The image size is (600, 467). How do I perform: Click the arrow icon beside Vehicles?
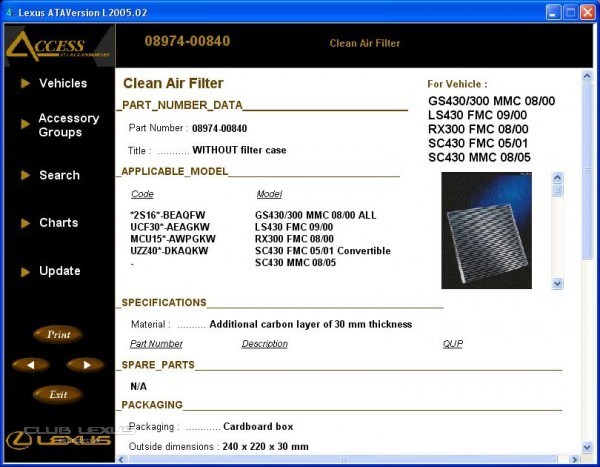tap(25, 83)
